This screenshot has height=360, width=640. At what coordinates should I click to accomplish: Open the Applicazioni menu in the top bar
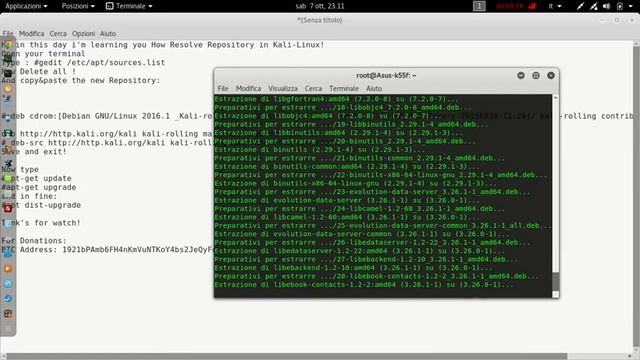26,6
